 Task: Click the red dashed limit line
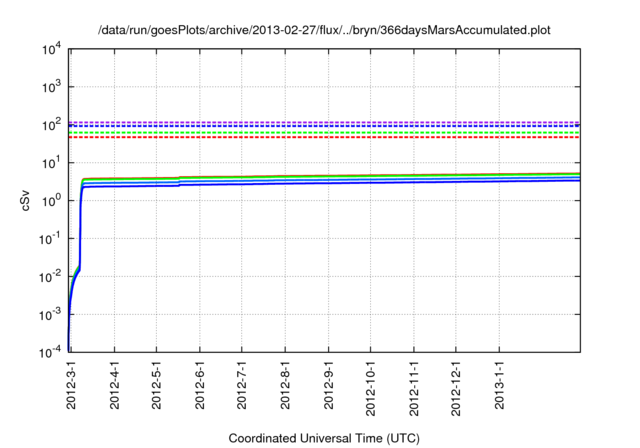(x=324, y=138)
